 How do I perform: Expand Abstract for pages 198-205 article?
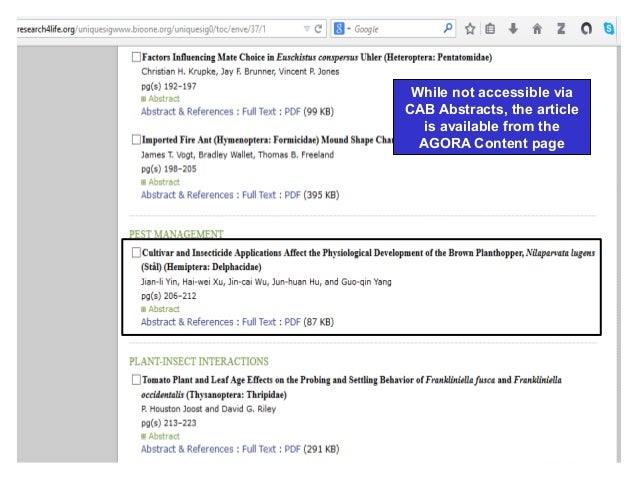[x=160, y=182]
